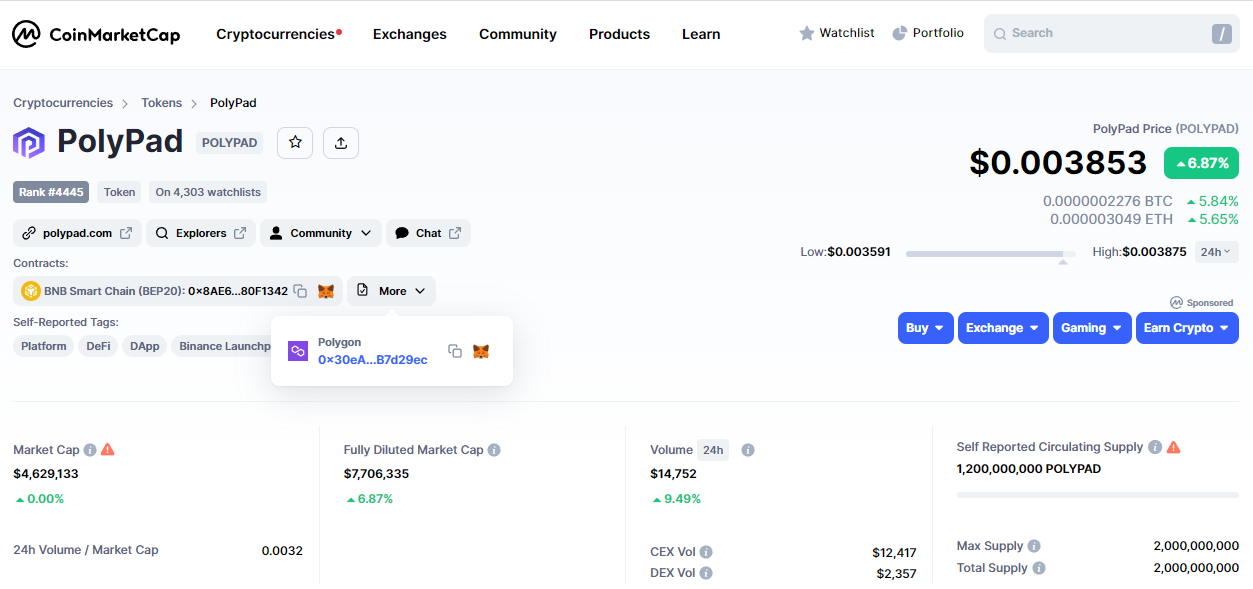
Task: Click the Token type badge
Action: 120,192
